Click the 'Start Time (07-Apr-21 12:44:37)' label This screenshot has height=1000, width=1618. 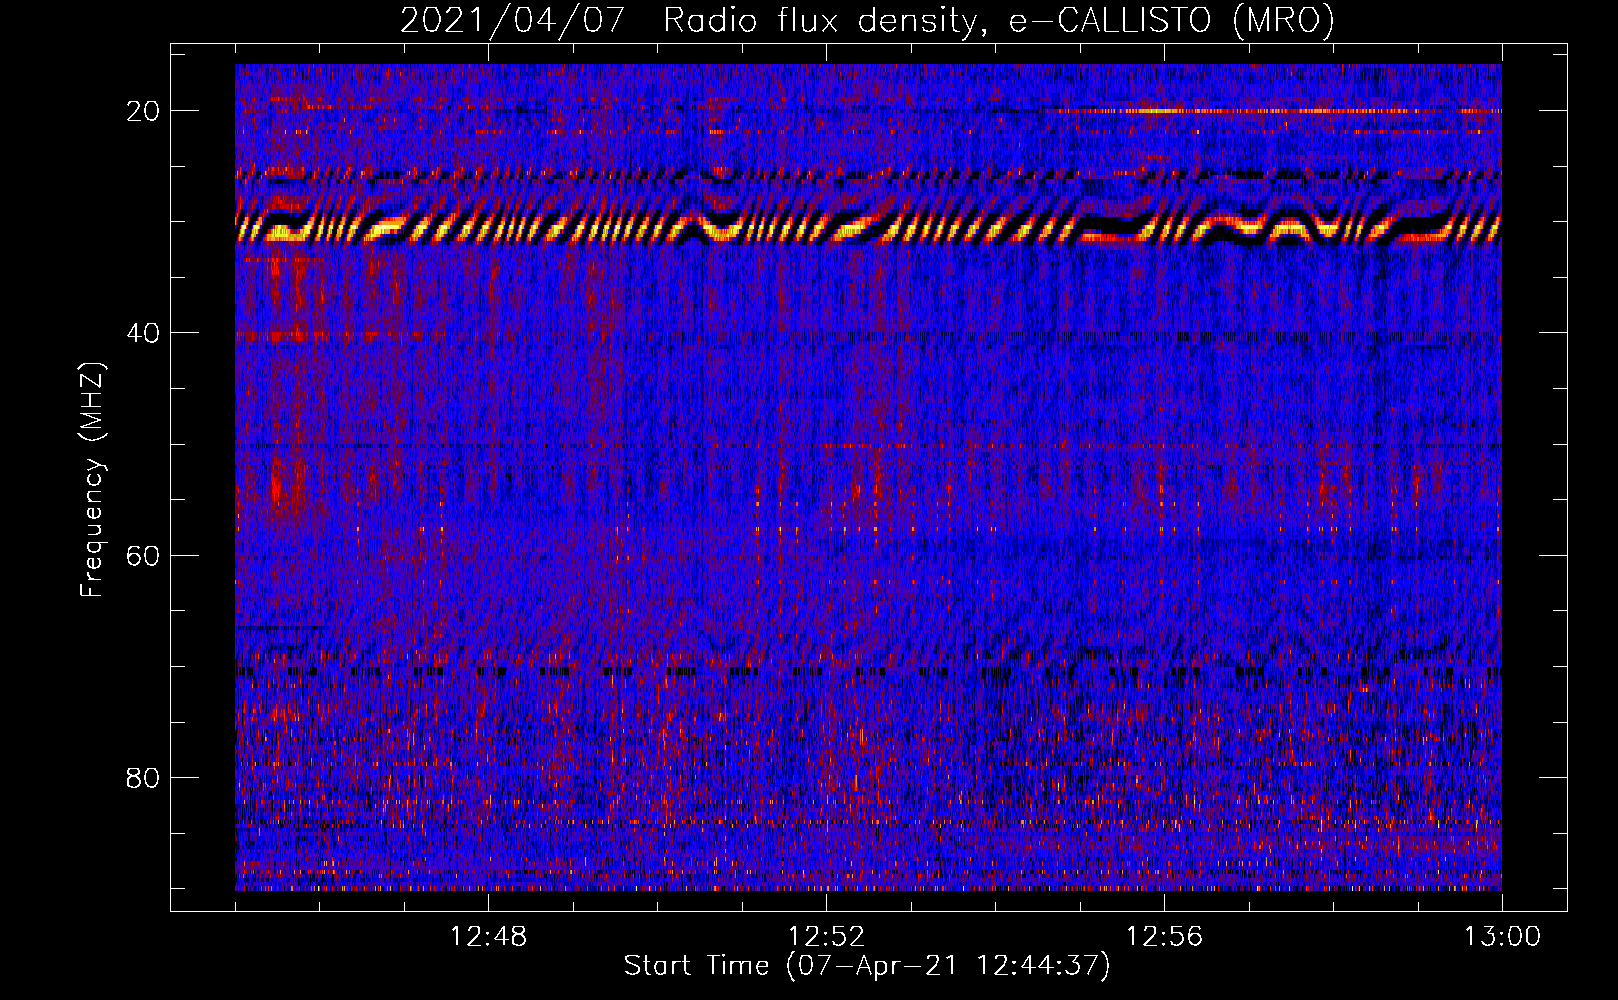click(x=867, y=966)
